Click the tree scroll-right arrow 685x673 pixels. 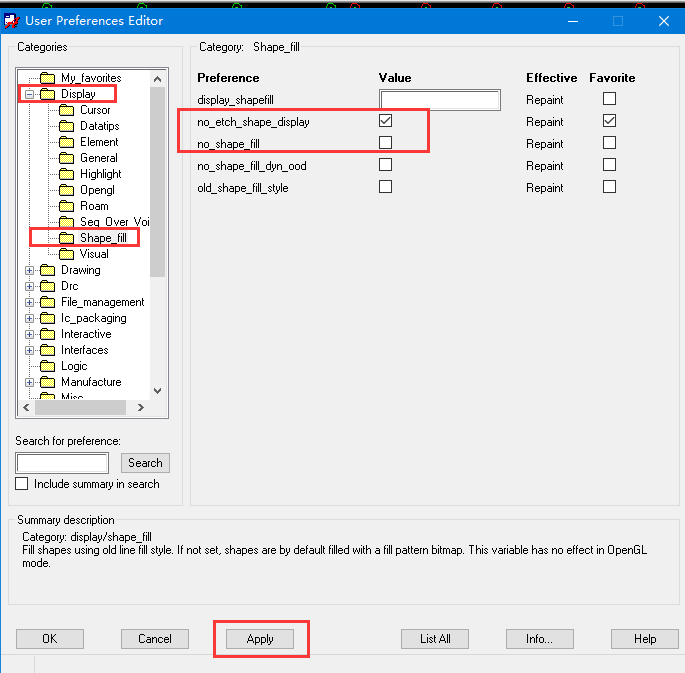(x=141, y=407)
